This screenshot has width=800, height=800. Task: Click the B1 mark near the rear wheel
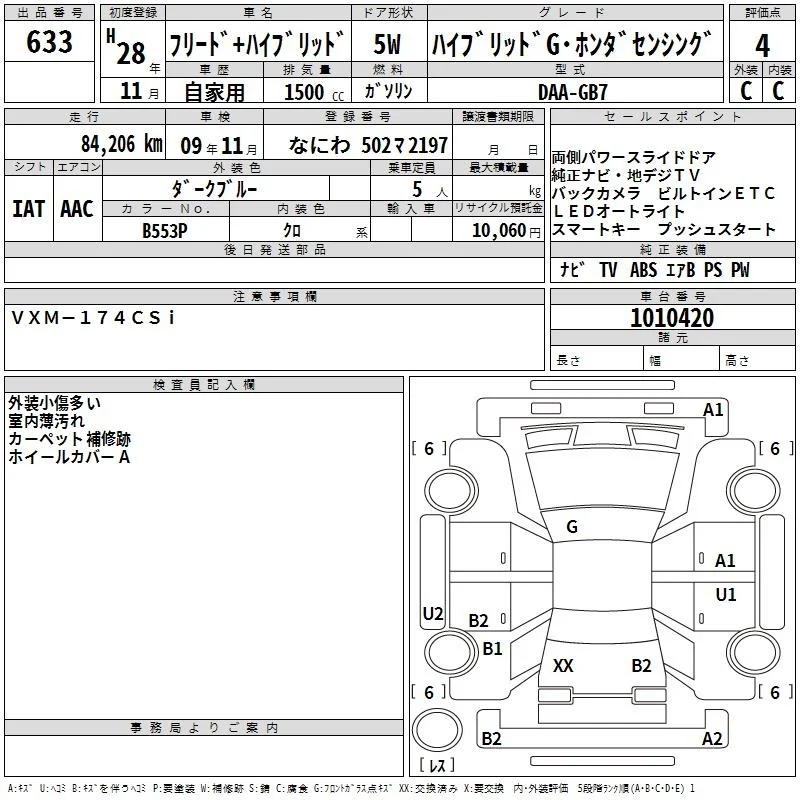[492, 648]
